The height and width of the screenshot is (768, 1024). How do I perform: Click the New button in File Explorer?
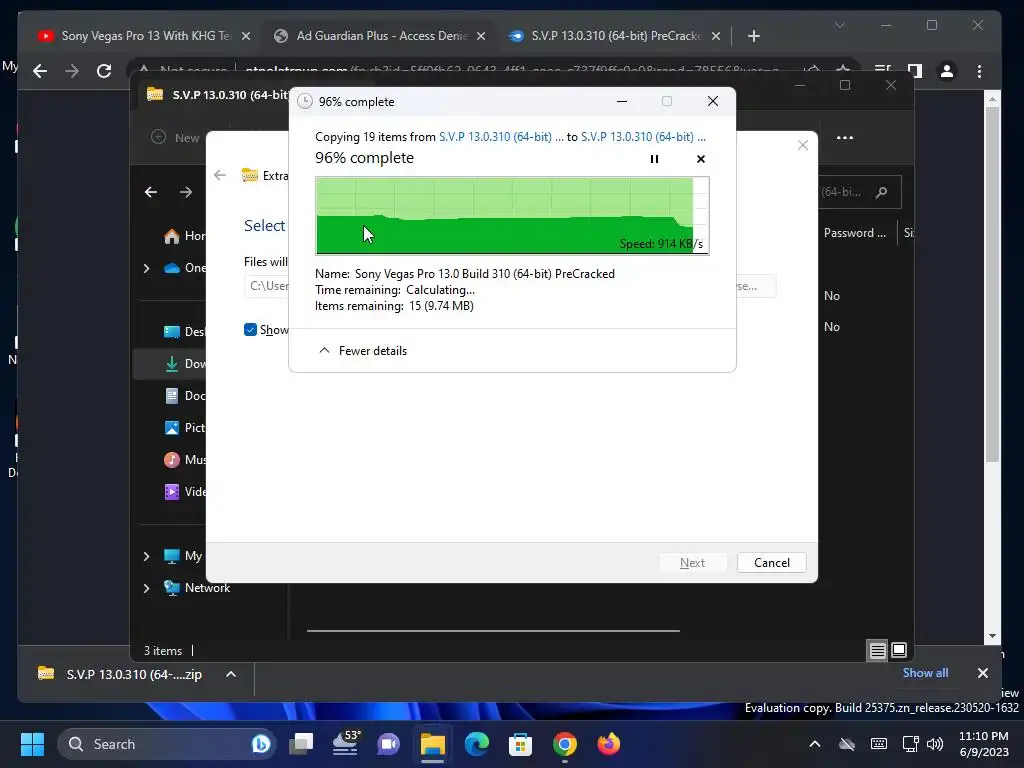(x=175, y=137)
